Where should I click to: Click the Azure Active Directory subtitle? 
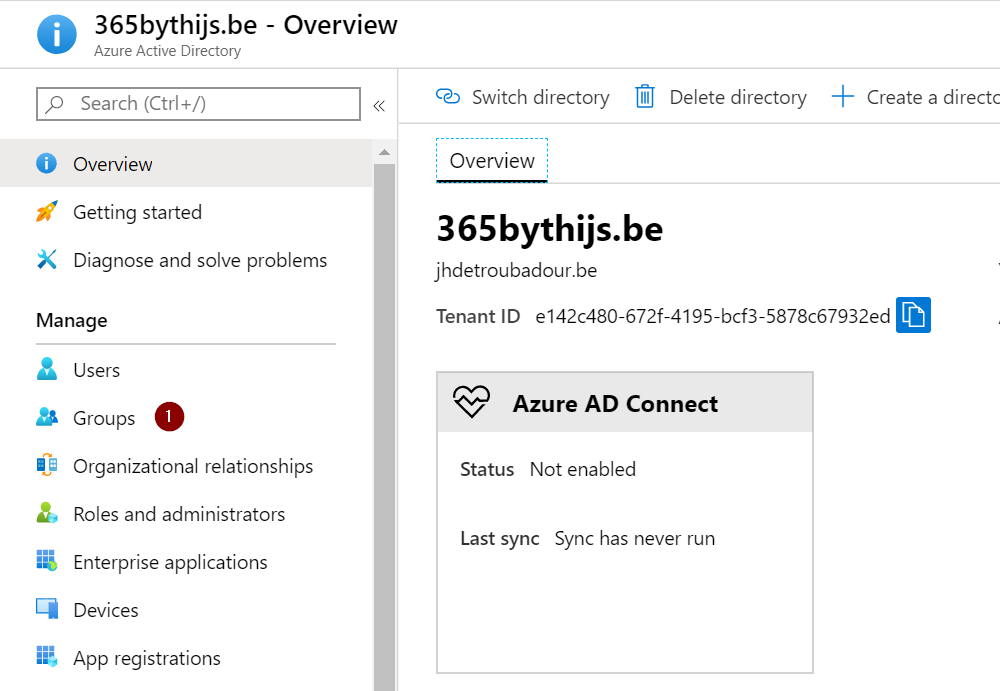[167, 51]
